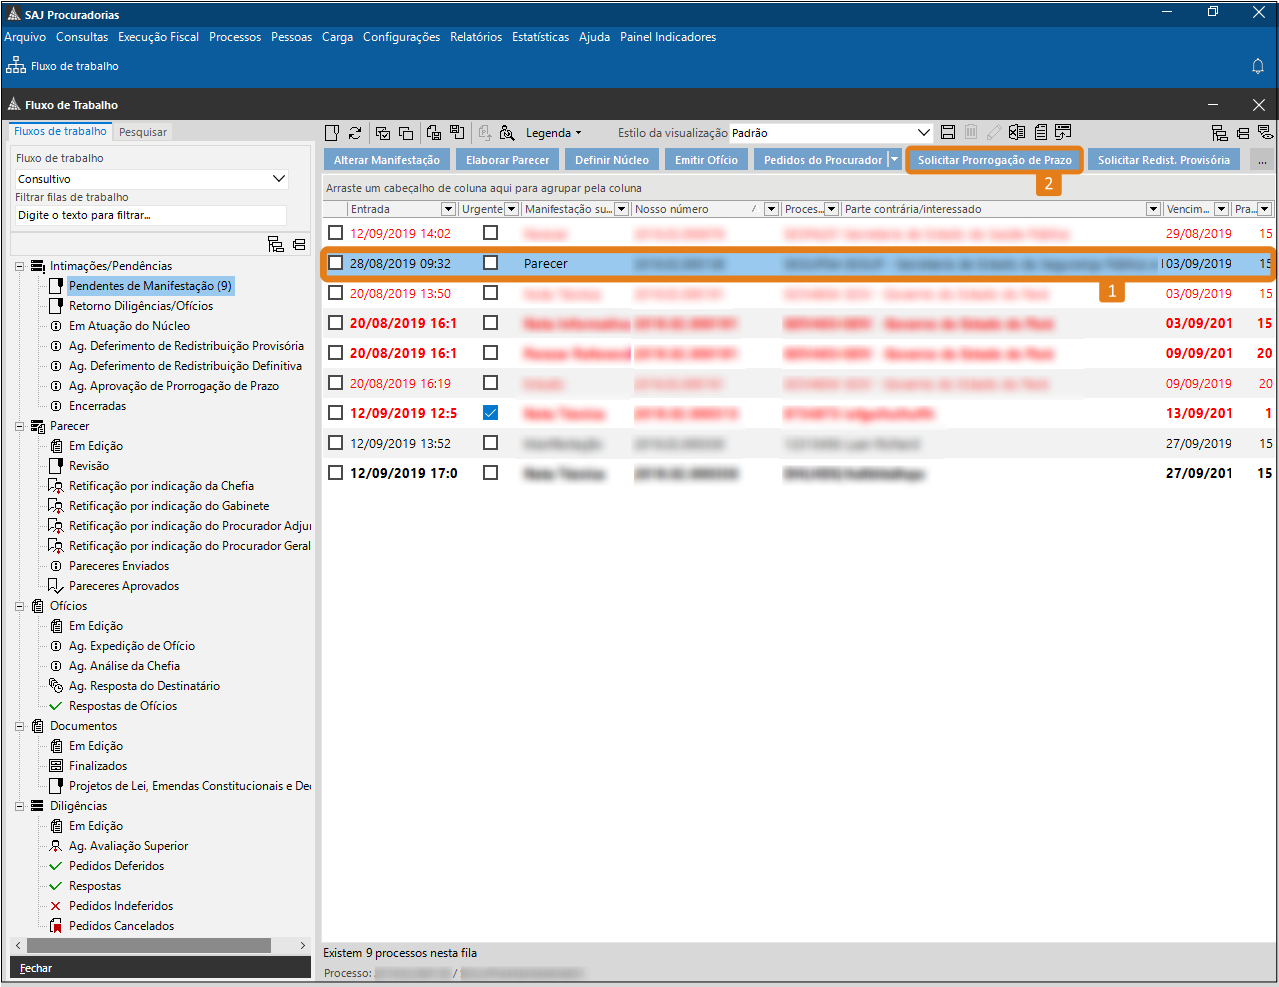Viewport: 1279px width, 987px height.
Task: Click the Respostas de Ofícios green check icon
Action: [56, 706]
